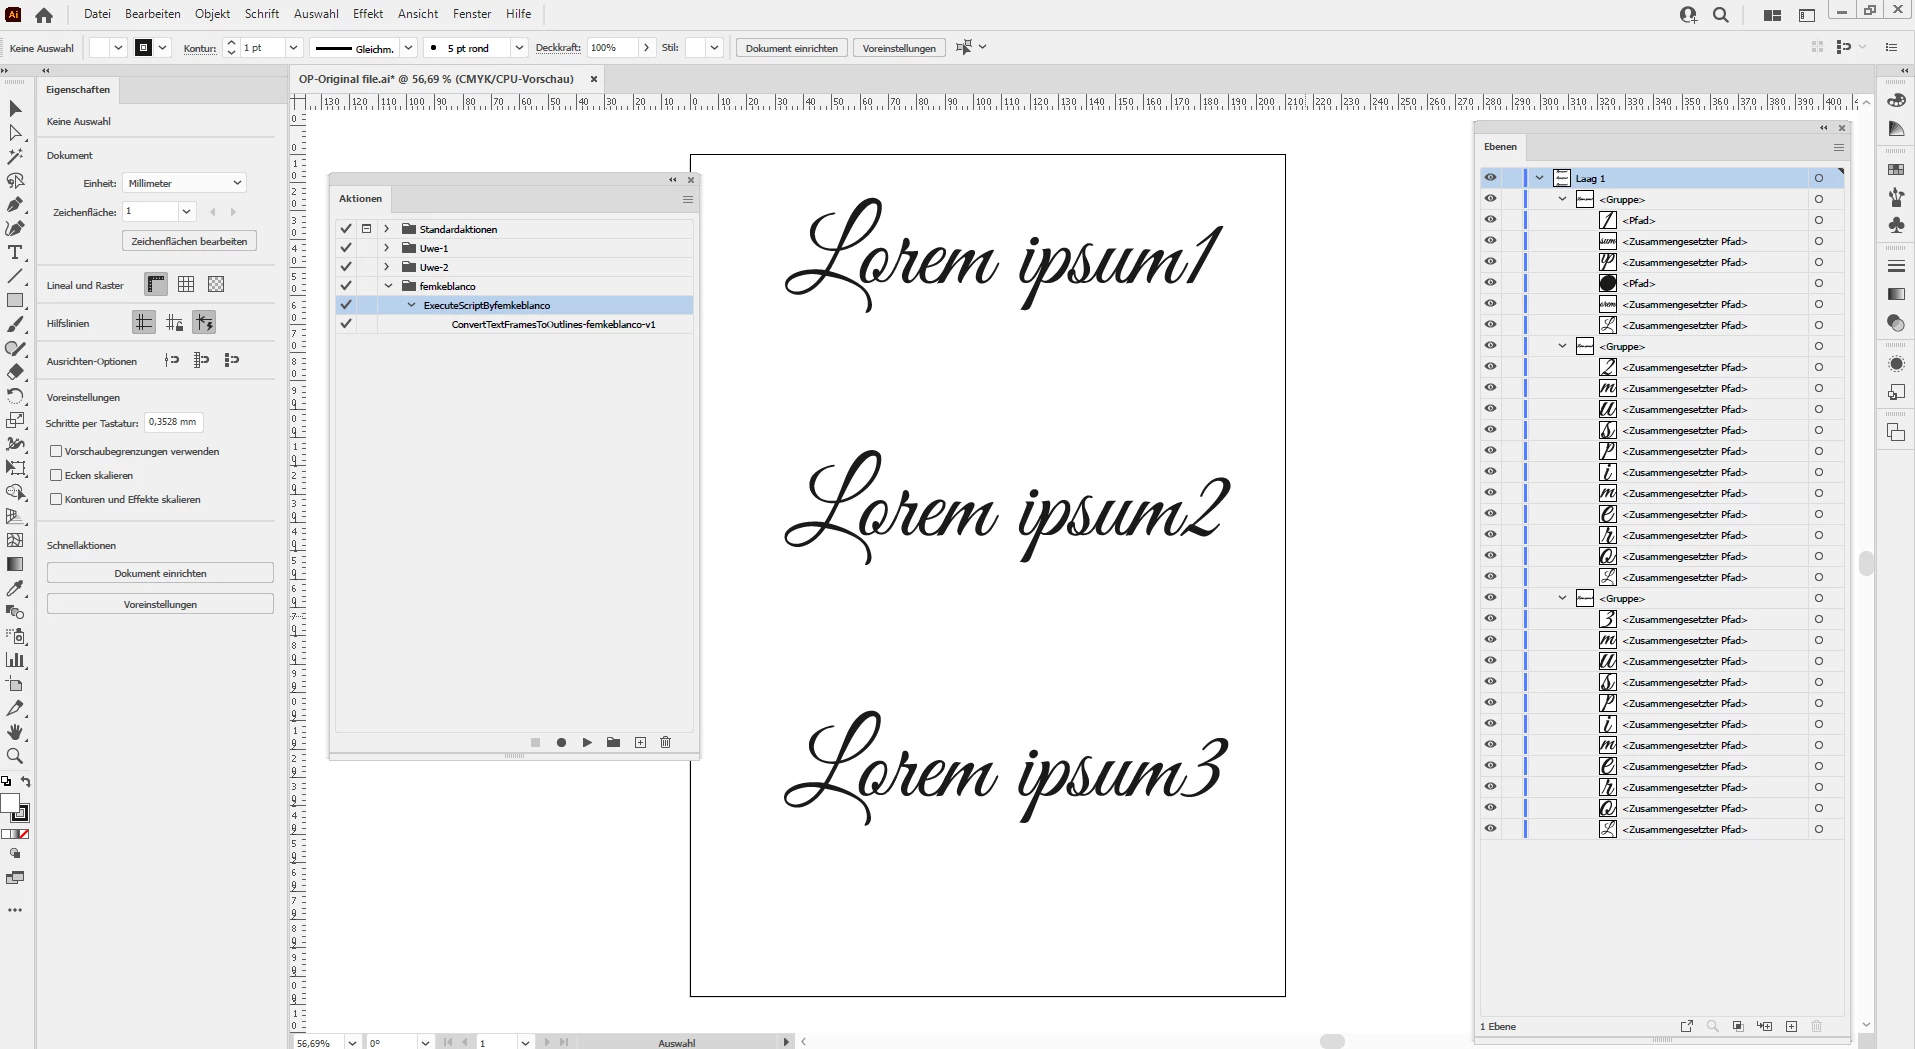This screenshot has width=1915, height=1049.
Task: Hide the Laag 1 layer
Action: [1490, 178]
